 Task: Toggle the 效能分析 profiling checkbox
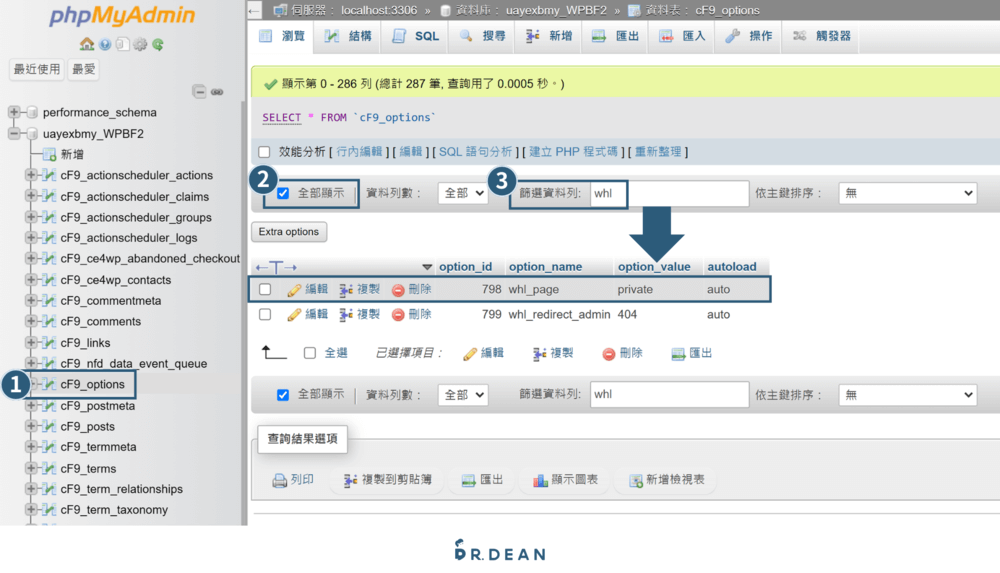264,152
